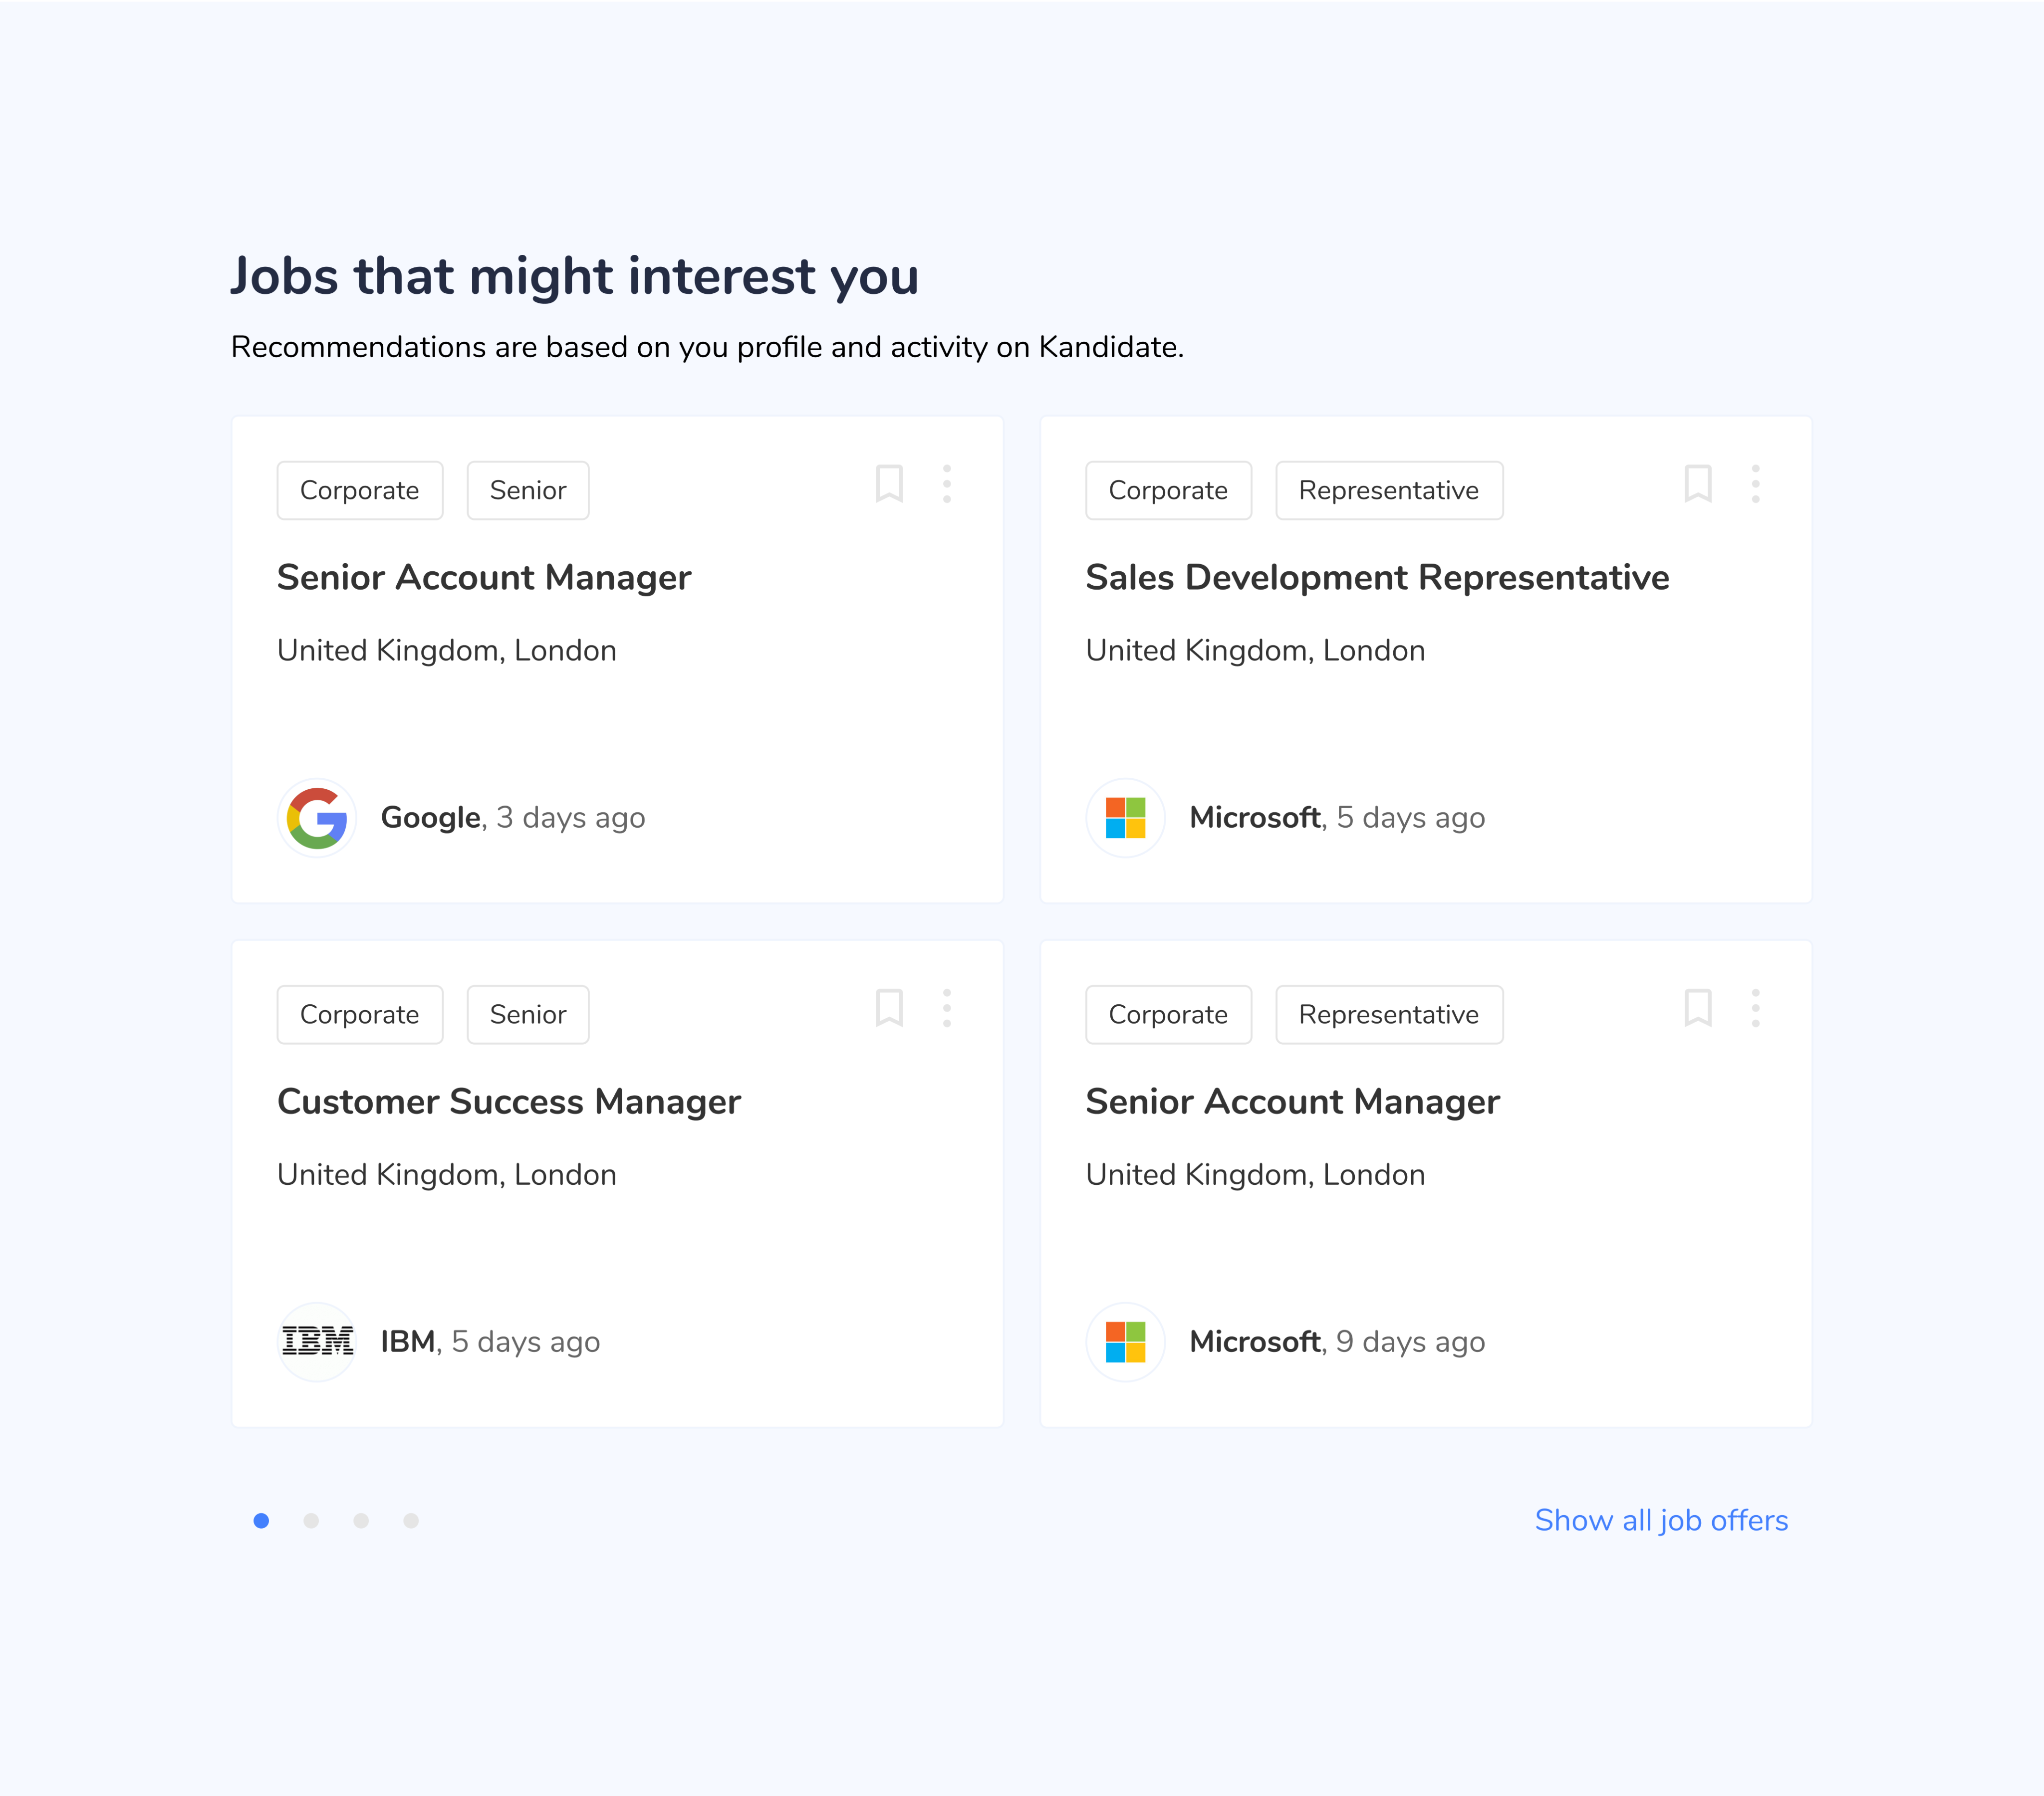This screenshot has width=2044, height=1796.
Task: Save the Microsoft Senior Account Manager job
Action: pos(1697,1008)
